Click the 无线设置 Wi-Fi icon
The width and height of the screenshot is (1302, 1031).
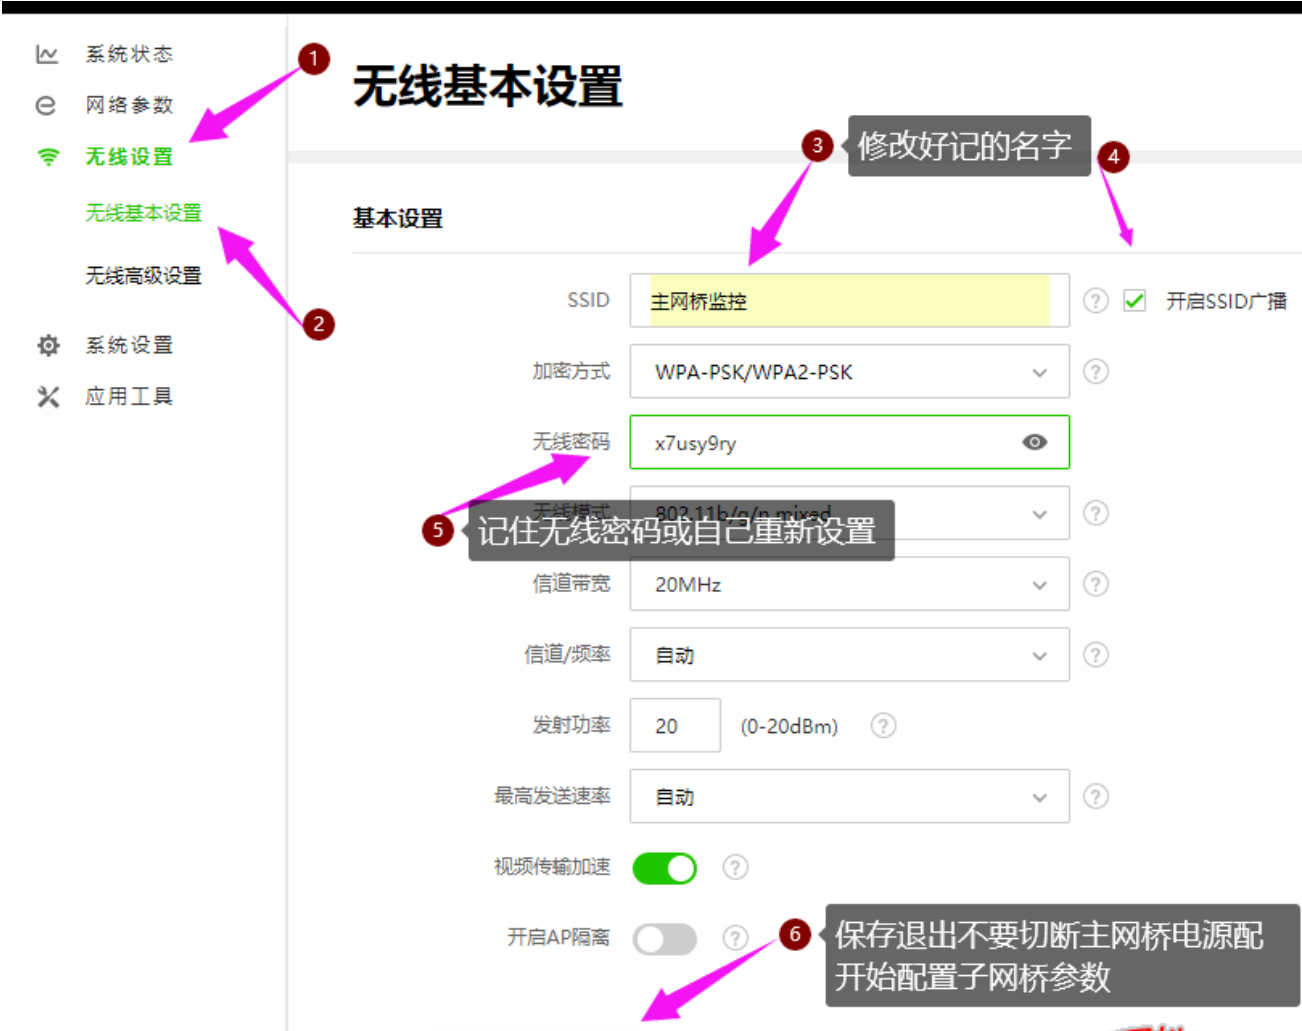click(x=47, y=157)
